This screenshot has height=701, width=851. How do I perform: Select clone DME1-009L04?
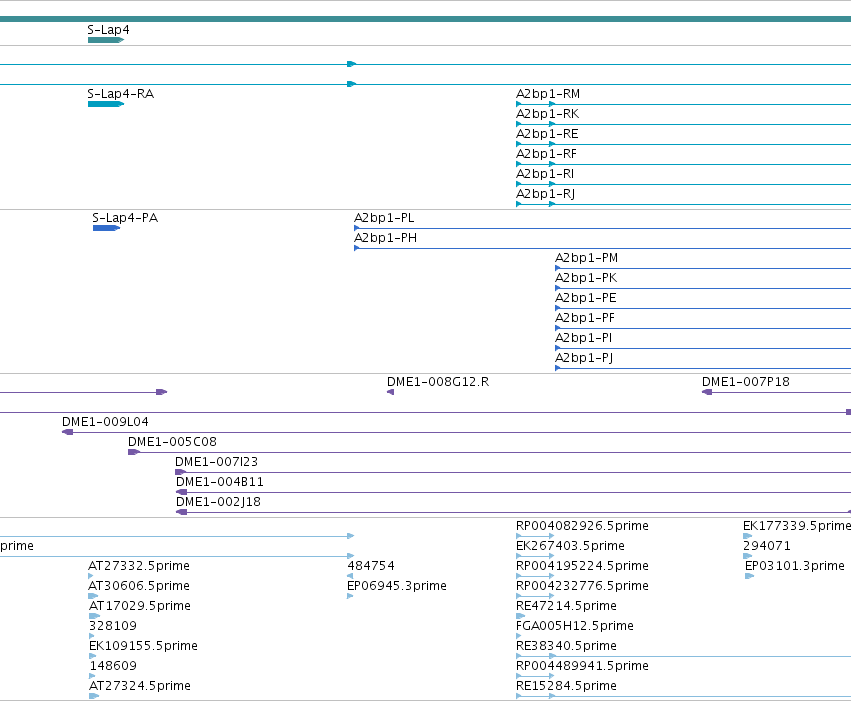click(x=105, y=422)
